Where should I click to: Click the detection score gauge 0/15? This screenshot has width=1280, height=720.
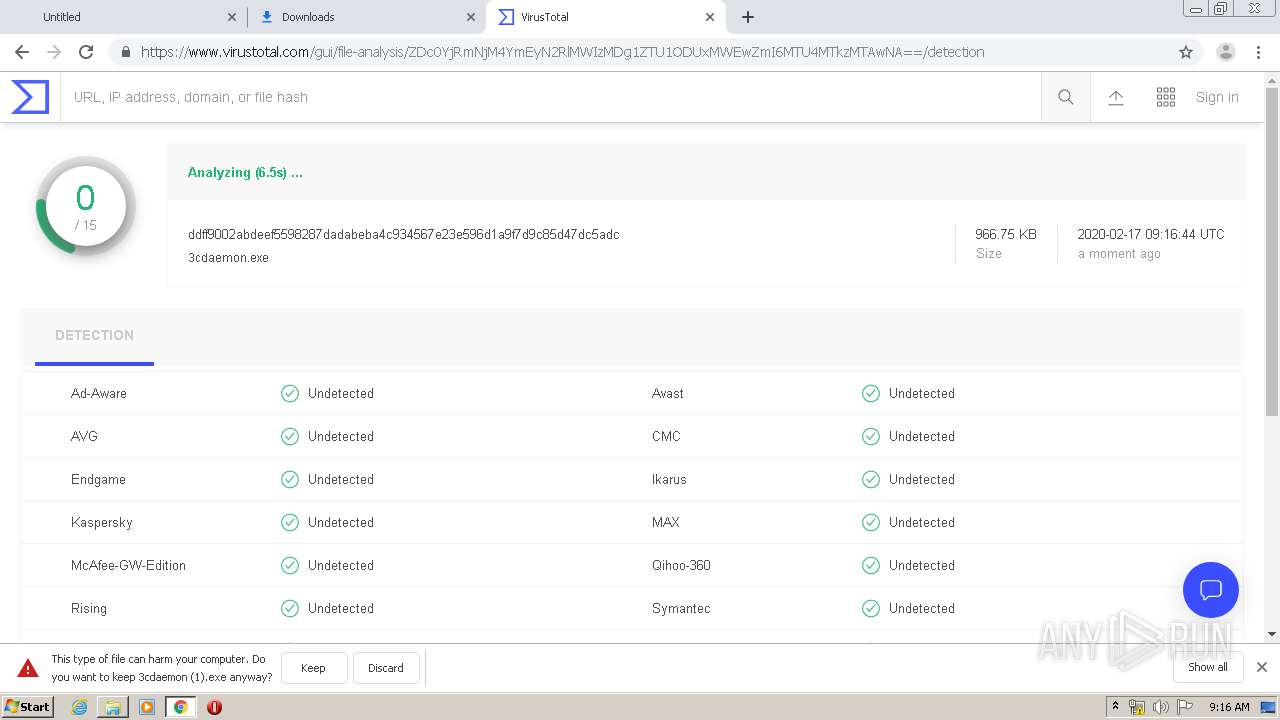(x=85, y=207)
